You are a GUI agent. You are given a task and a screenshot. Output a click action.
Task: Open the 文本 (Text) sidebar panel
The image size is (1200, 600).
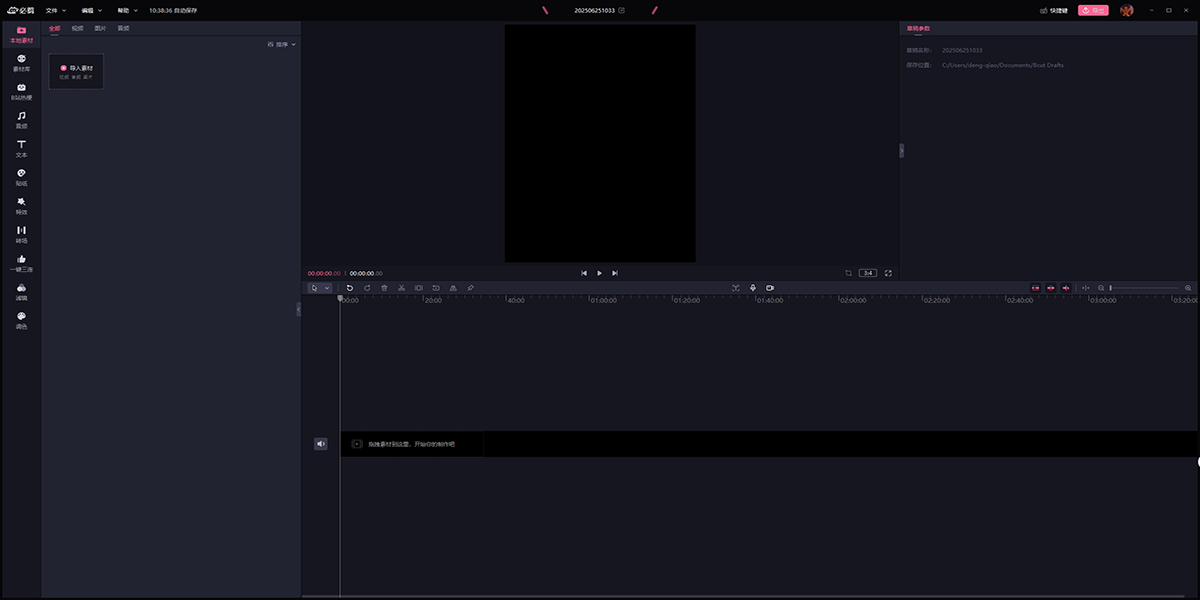(x=21, y=149)
